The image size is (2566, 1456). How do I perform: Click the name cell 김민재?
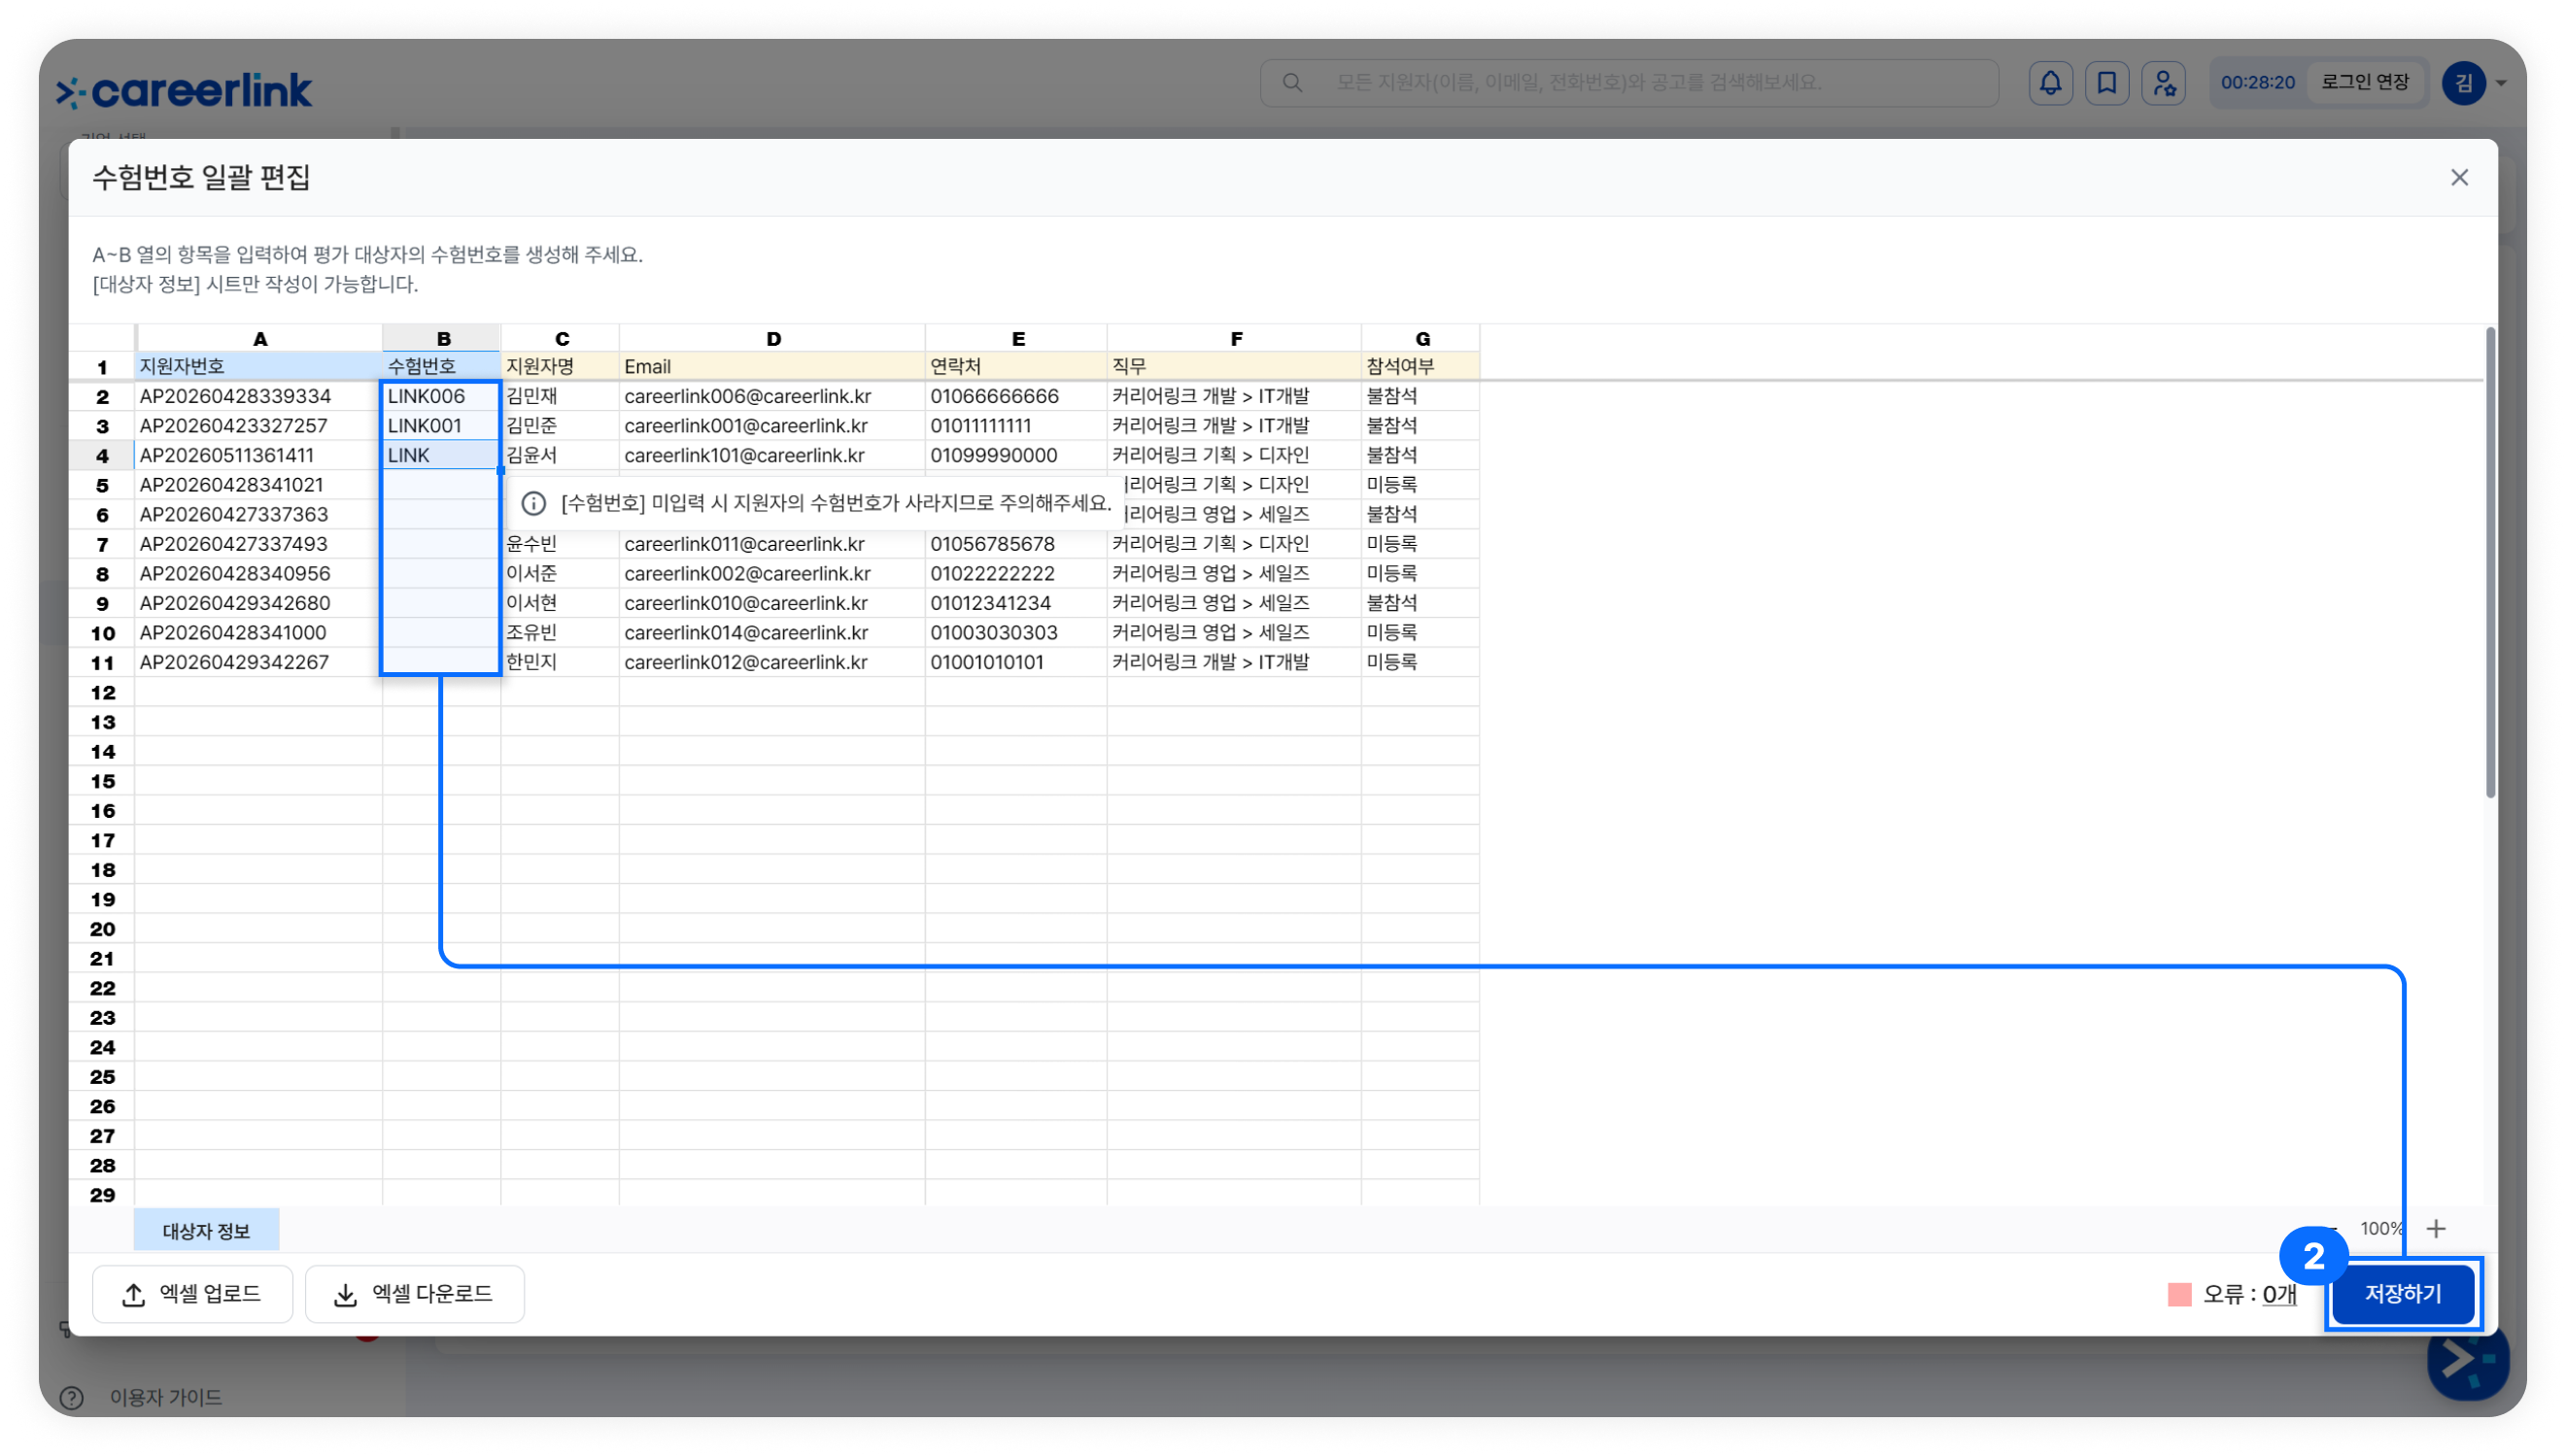(560, 396)
